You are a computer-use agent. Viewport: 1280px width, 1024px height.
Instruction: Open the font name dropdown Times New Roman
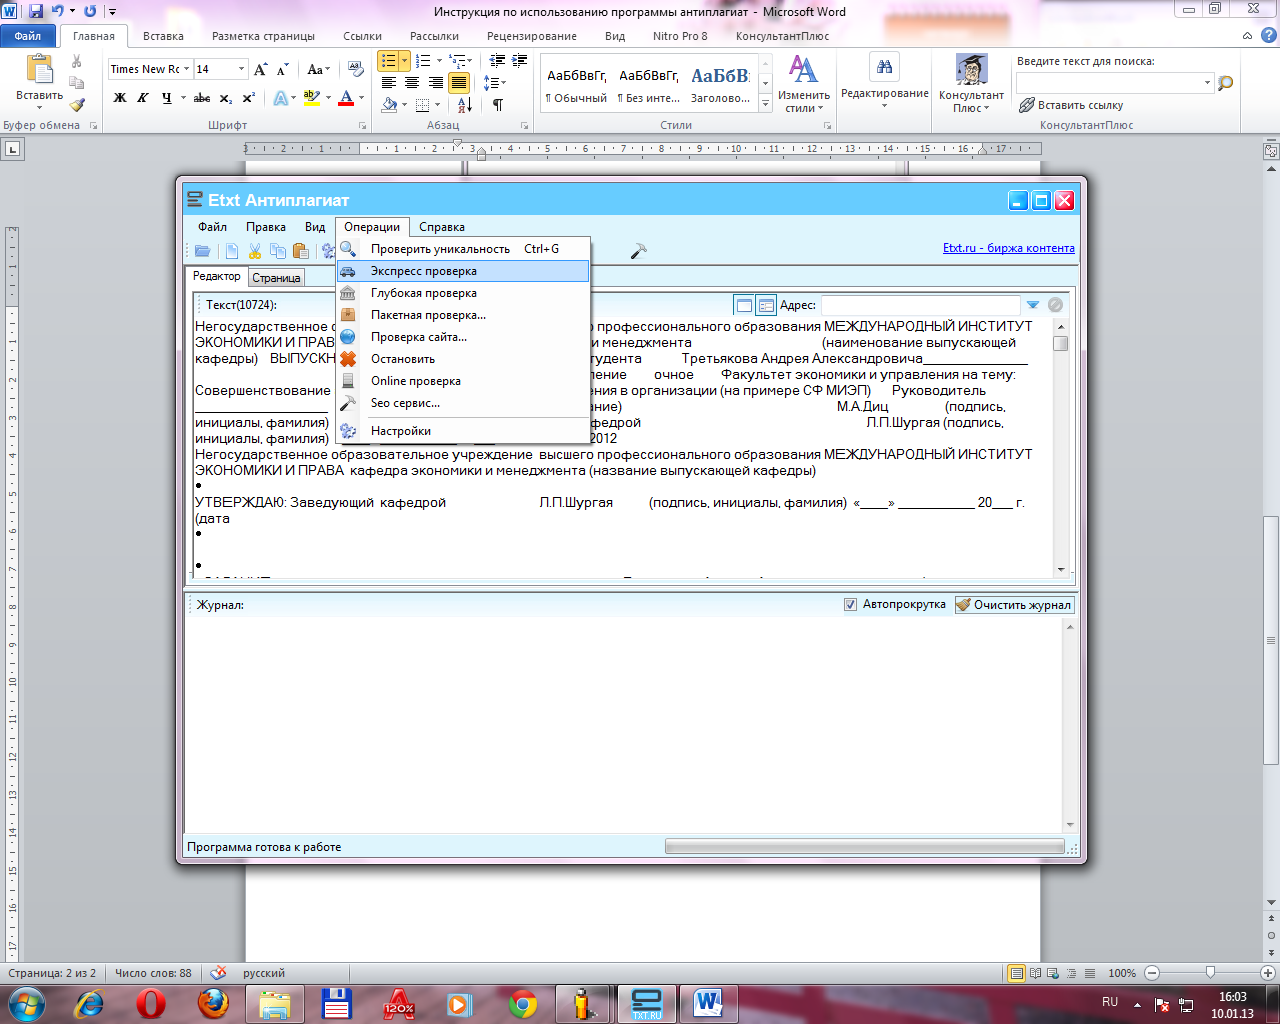click(x=185, y=69)
